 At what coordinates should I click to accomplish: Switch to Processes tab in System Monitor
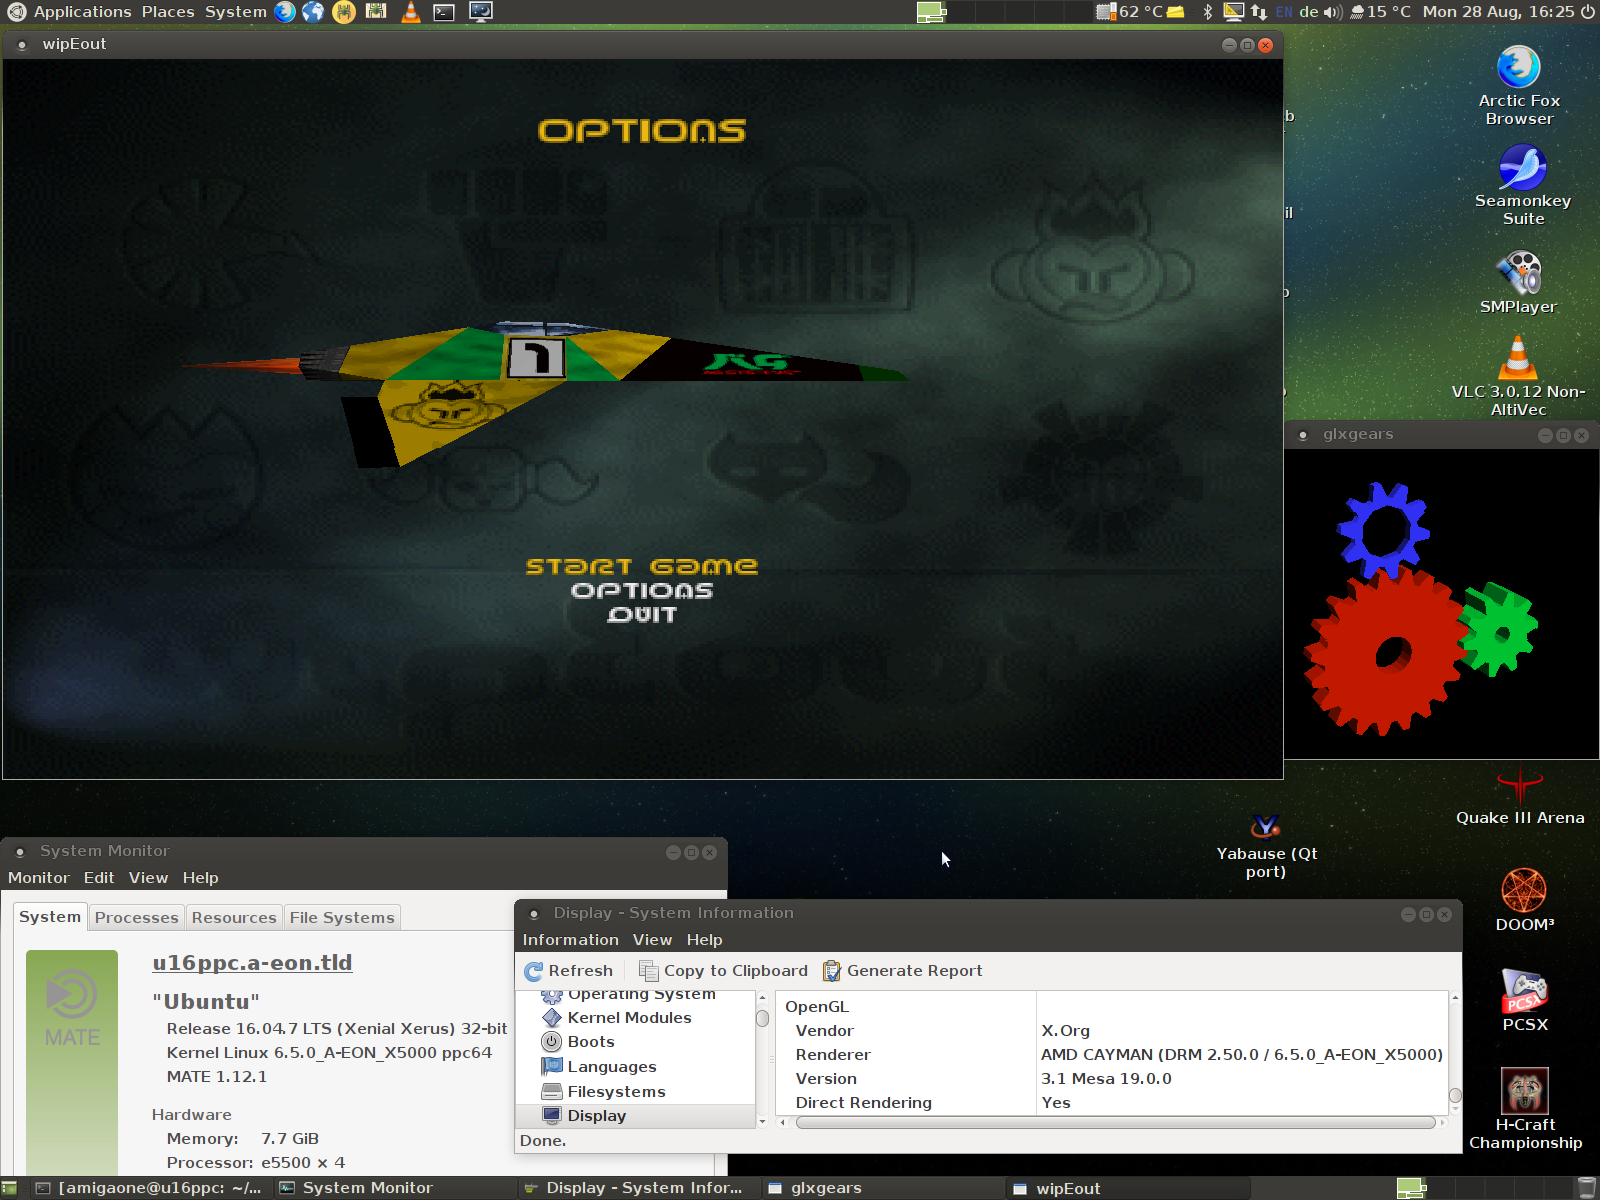tap(136, 918)
